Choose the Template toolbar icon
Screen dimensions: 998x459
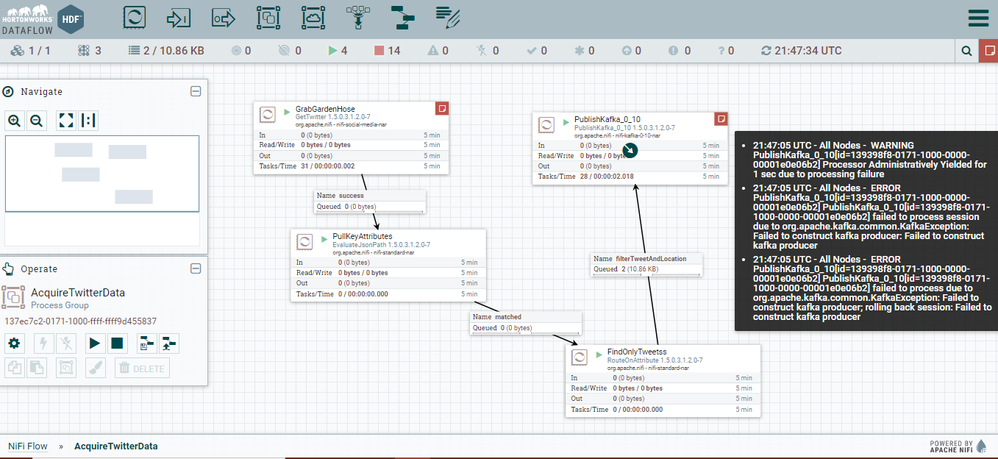tap(402, 17)
